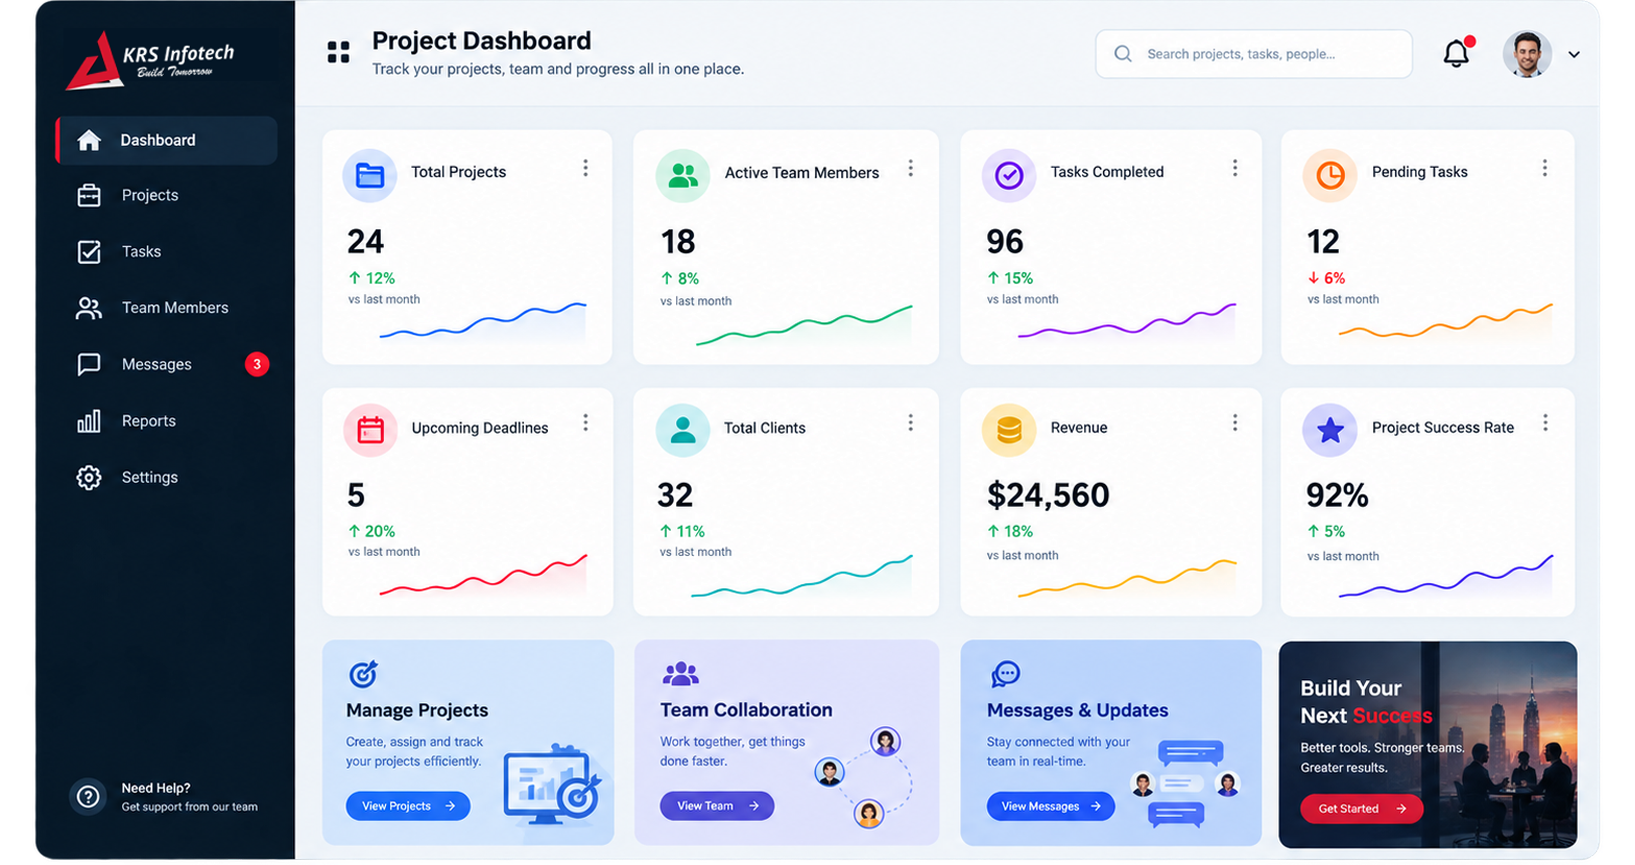The width and height of the screenshot is (1635, 865).
Task: Click the Total Projects folder icon
Action: [370, 175]
